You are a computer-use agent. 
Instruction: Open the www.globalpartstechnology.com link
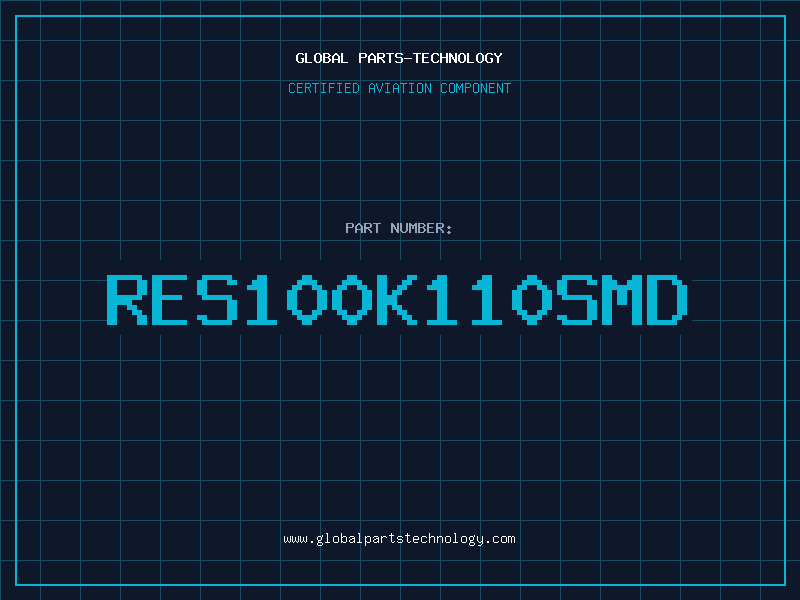click(399, 539)
